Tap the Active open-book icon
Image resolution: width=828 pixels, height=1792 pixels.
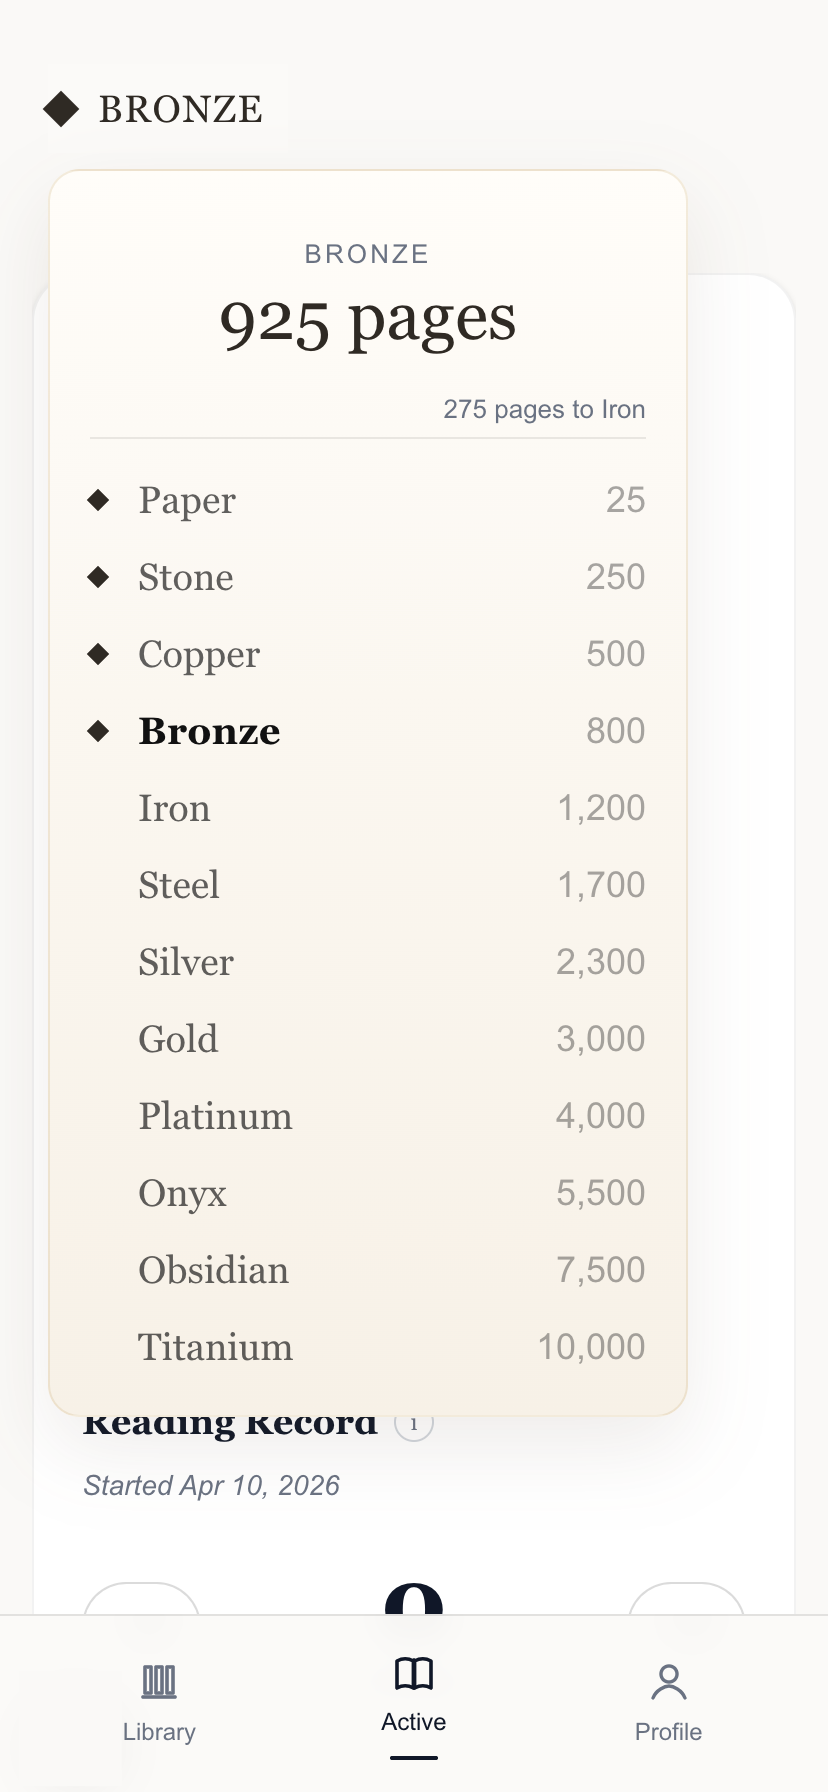click(414, 1673)
